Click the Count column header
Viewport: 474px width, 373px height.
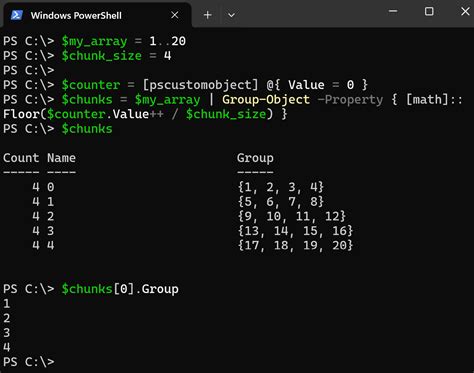(x=21, y=158)
